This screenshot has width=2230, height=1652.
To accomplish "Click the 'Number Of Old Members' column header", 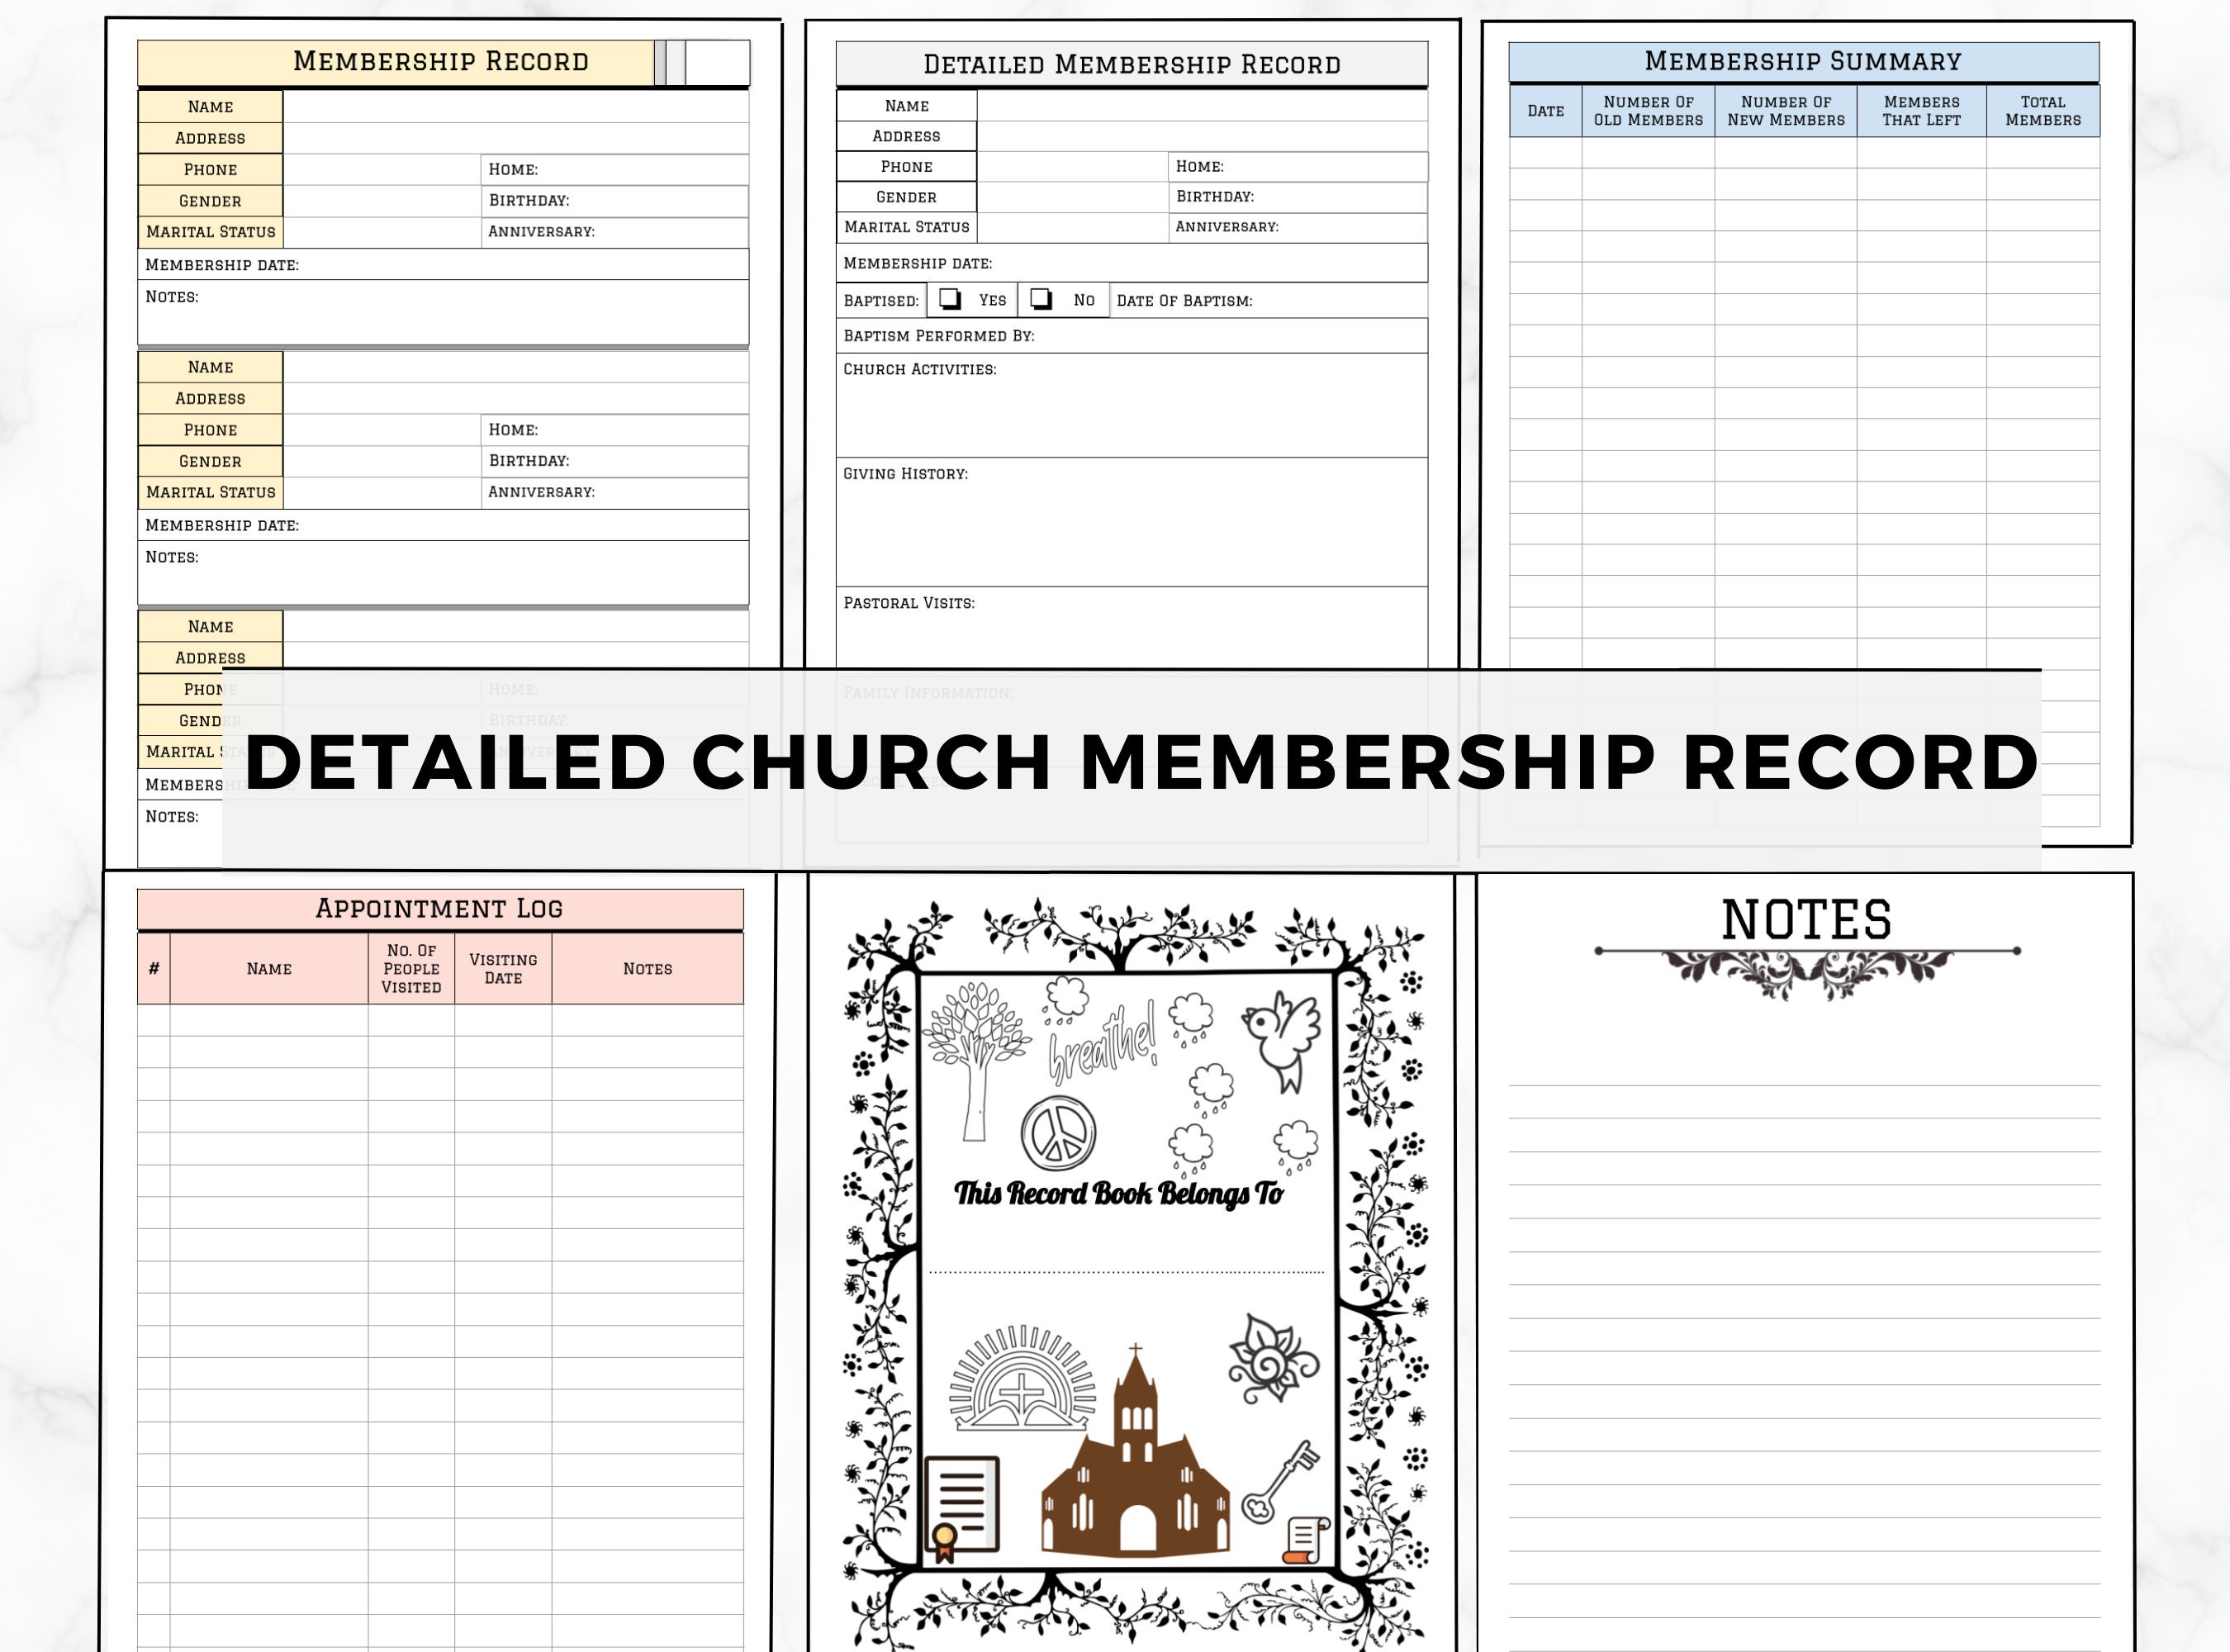I will [1648, 111].
